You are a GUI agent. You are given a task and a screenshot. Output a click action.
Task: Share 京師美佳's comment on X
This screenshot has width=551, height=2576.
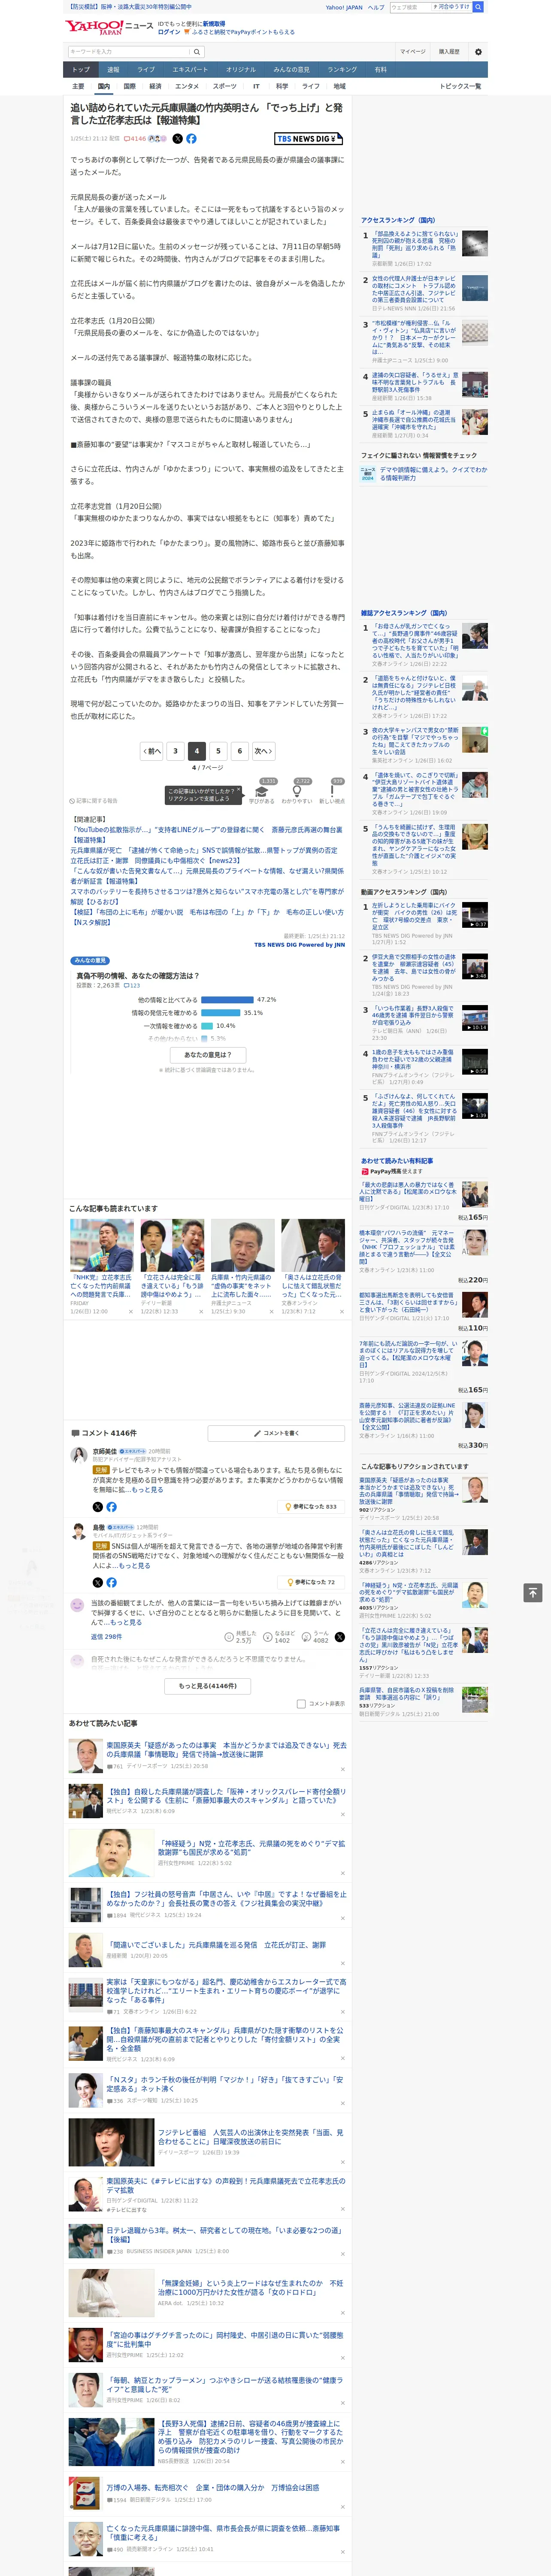coord(97,1507)
